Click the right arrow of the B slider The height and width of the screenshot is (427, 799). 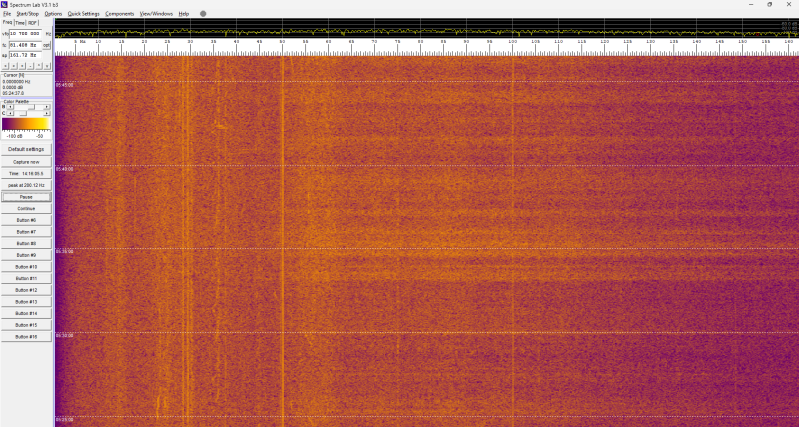pos(46,107)
